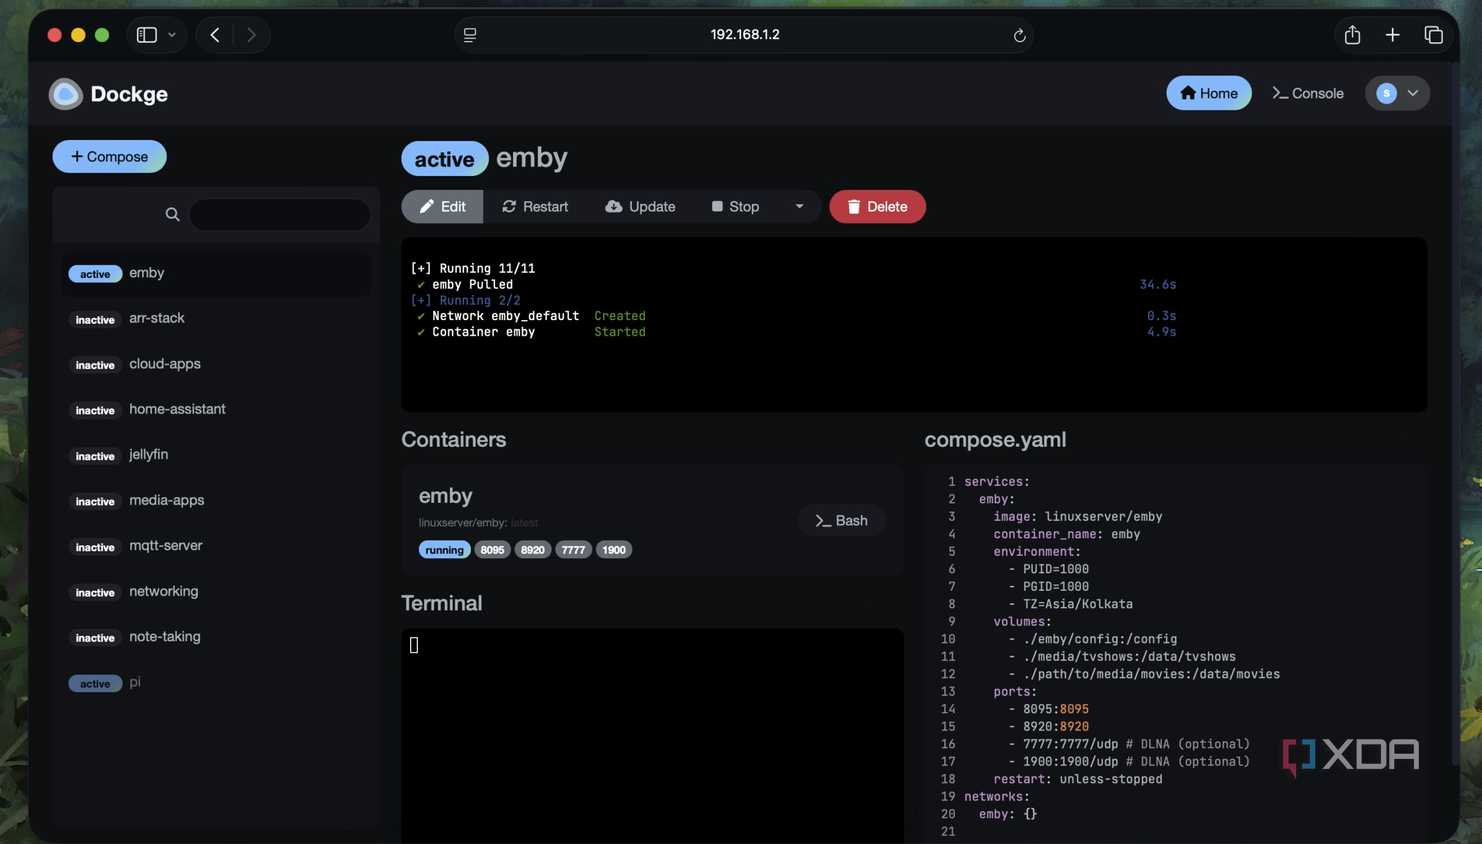Select the emby stack in the list
The image size is (1482, 844).
216,273
